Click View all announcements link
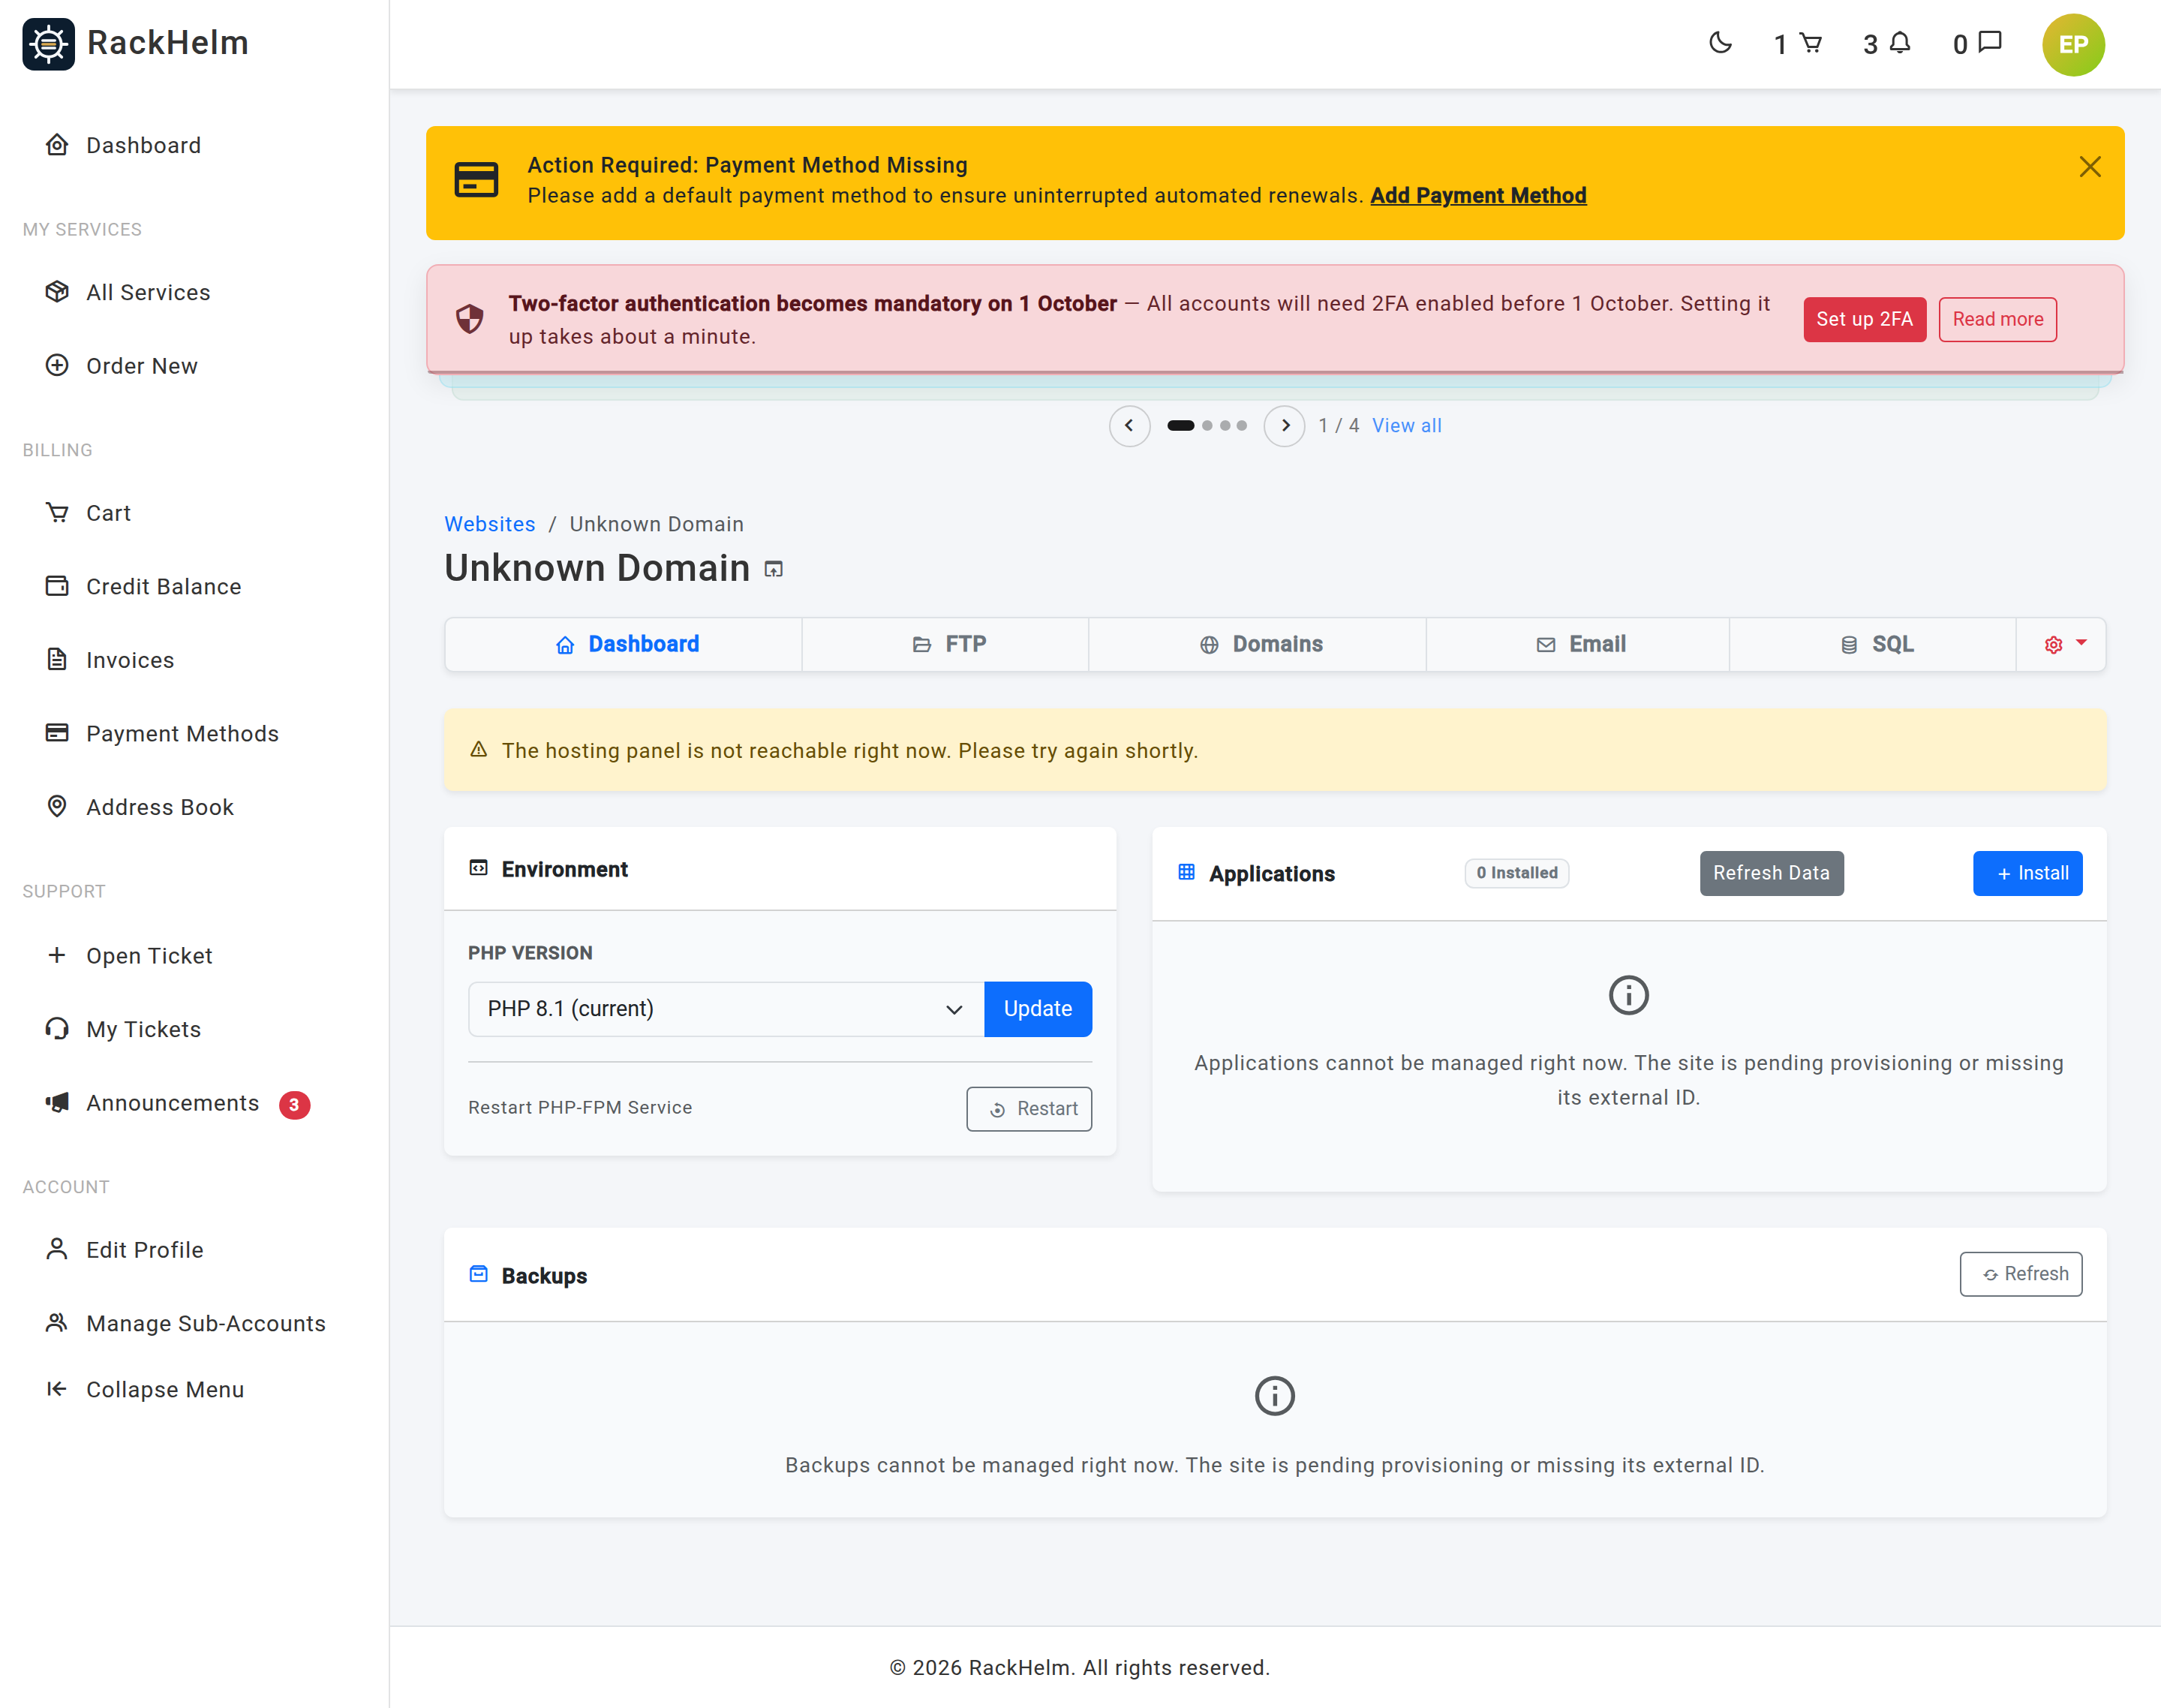Screen dimensions: 2161x1708 (1406, 426)
